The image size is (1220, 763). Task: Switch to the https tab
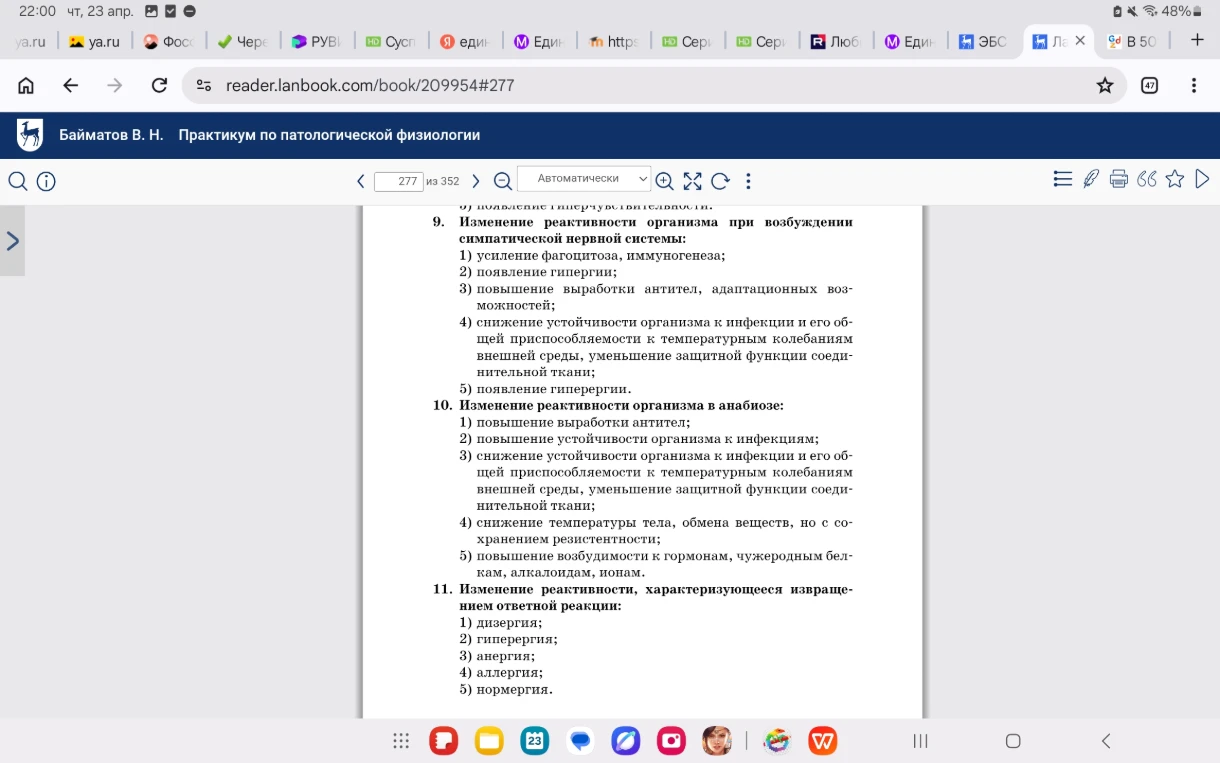click(613, 41)
